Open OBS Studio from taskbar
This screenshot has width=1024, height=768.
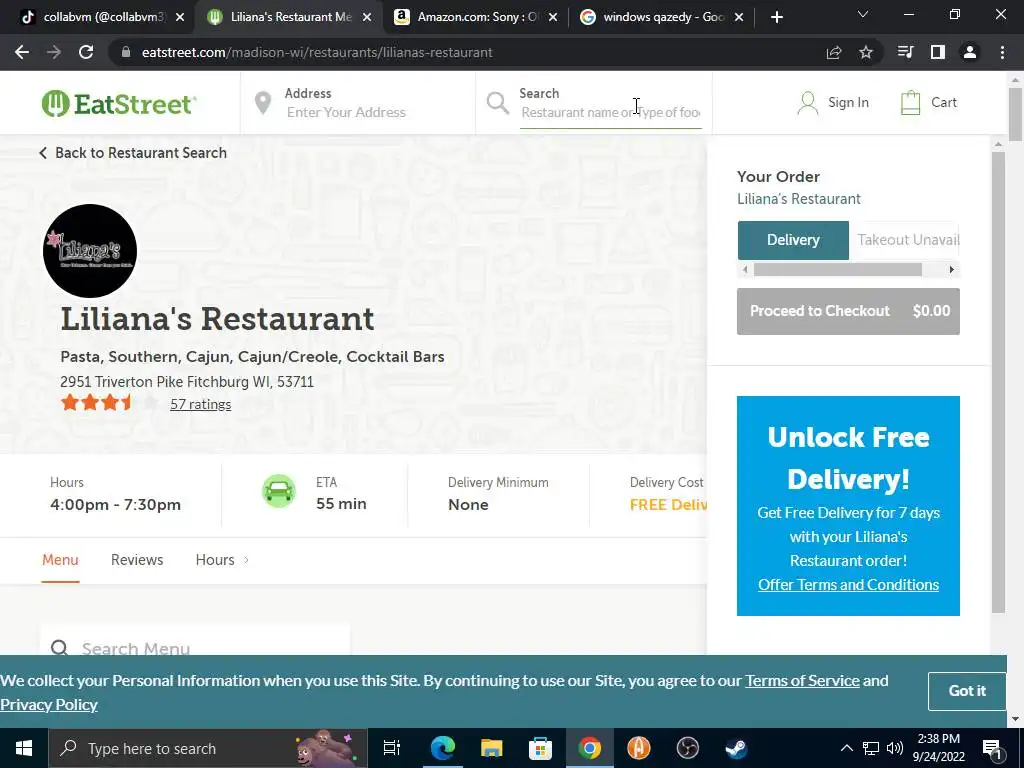pyautogui.click(x=687, y=748)
